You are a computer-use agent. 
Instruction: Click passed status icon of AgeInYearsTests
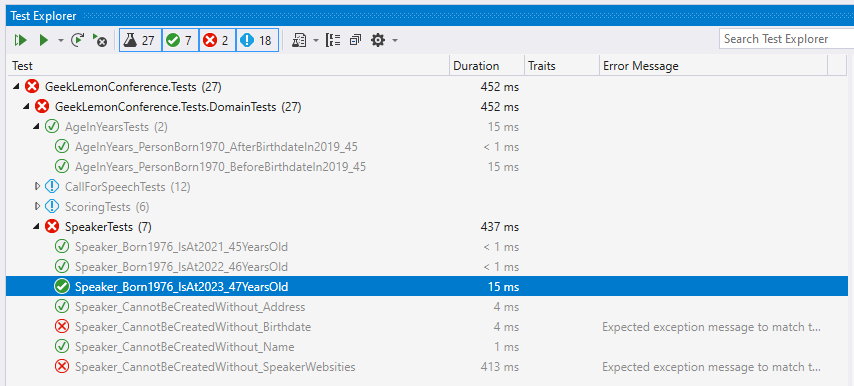point(52,127)
